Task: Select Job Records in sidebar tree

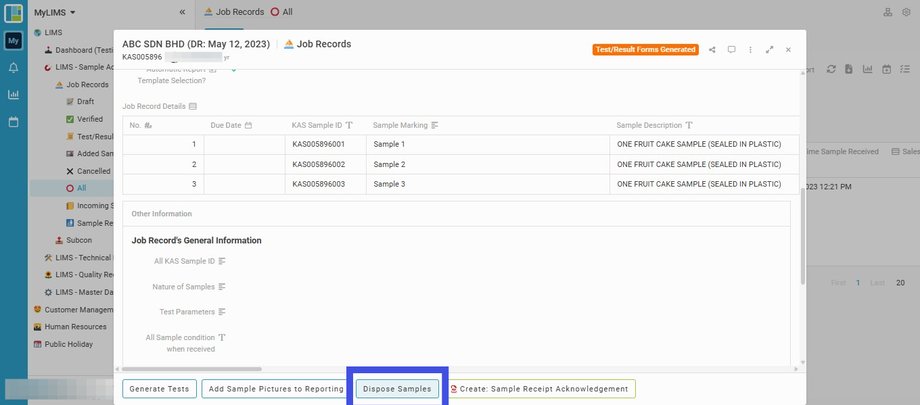Action: [x=82, y=85]
